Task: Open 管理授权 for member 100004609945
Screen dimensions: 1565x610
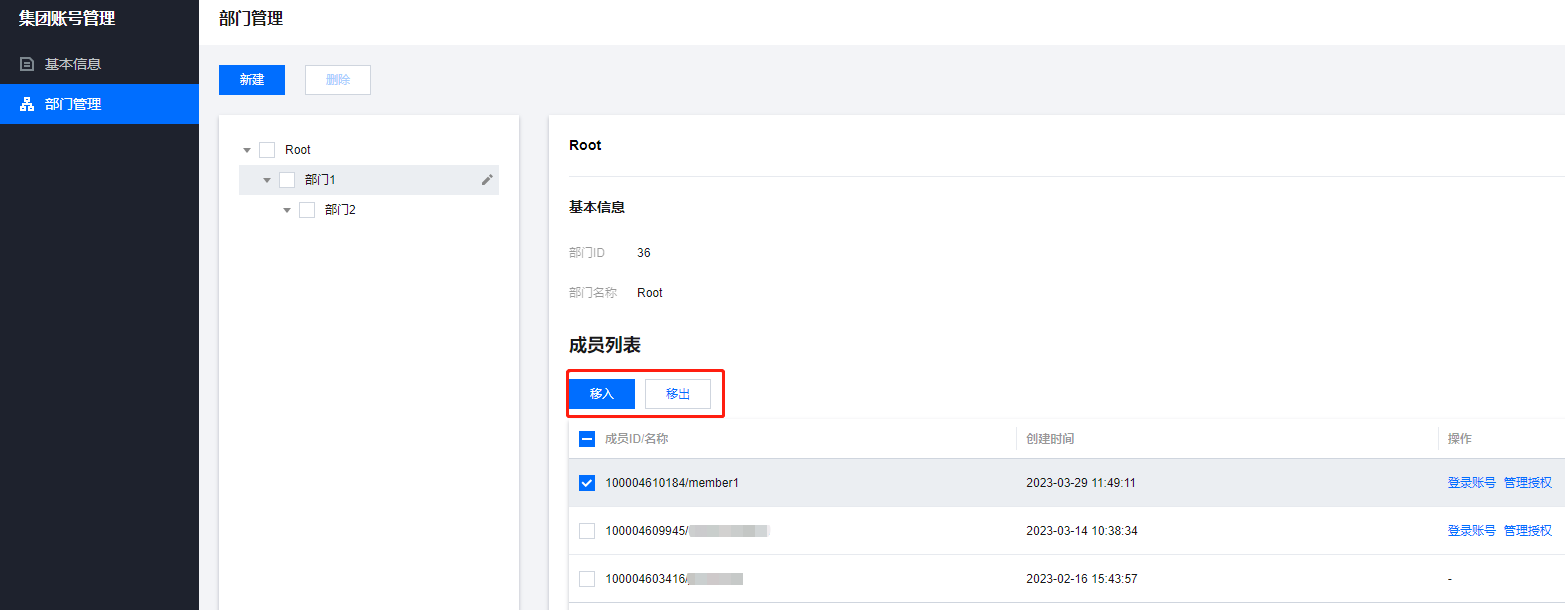Action: point(1527,531)
